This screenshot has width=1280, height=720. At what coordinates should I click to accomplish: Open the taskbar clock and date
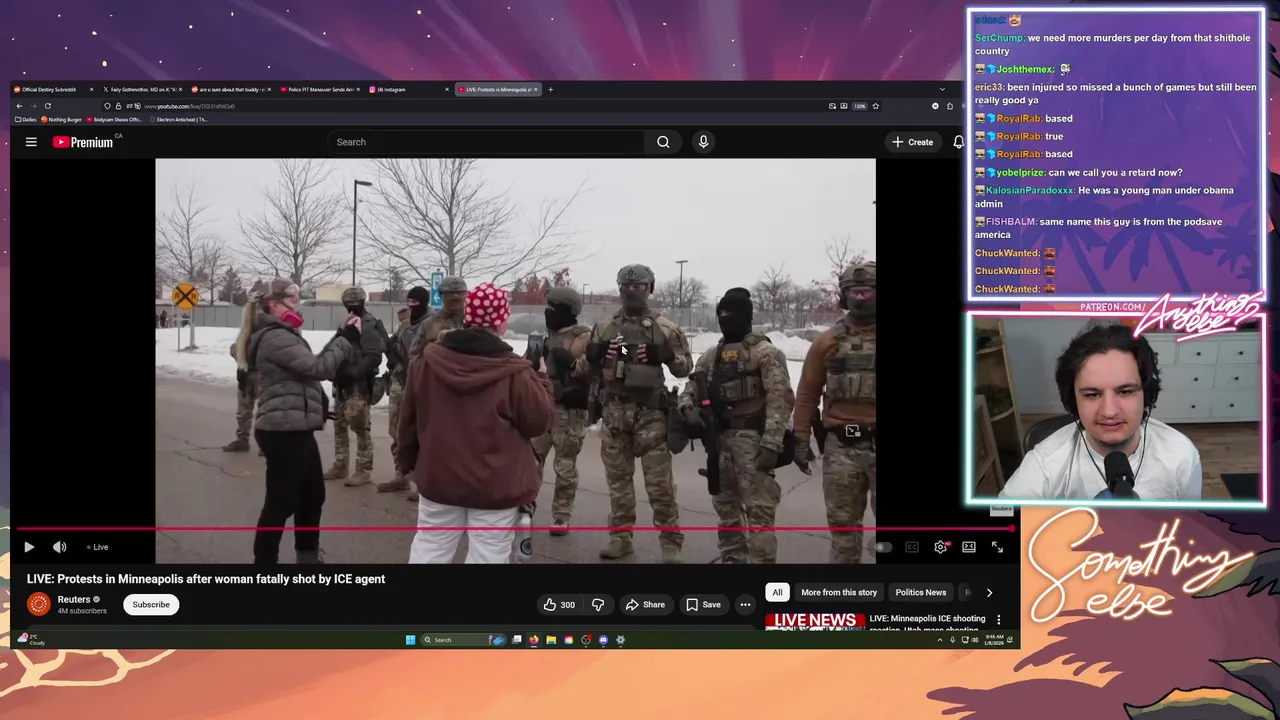point(994,640)
